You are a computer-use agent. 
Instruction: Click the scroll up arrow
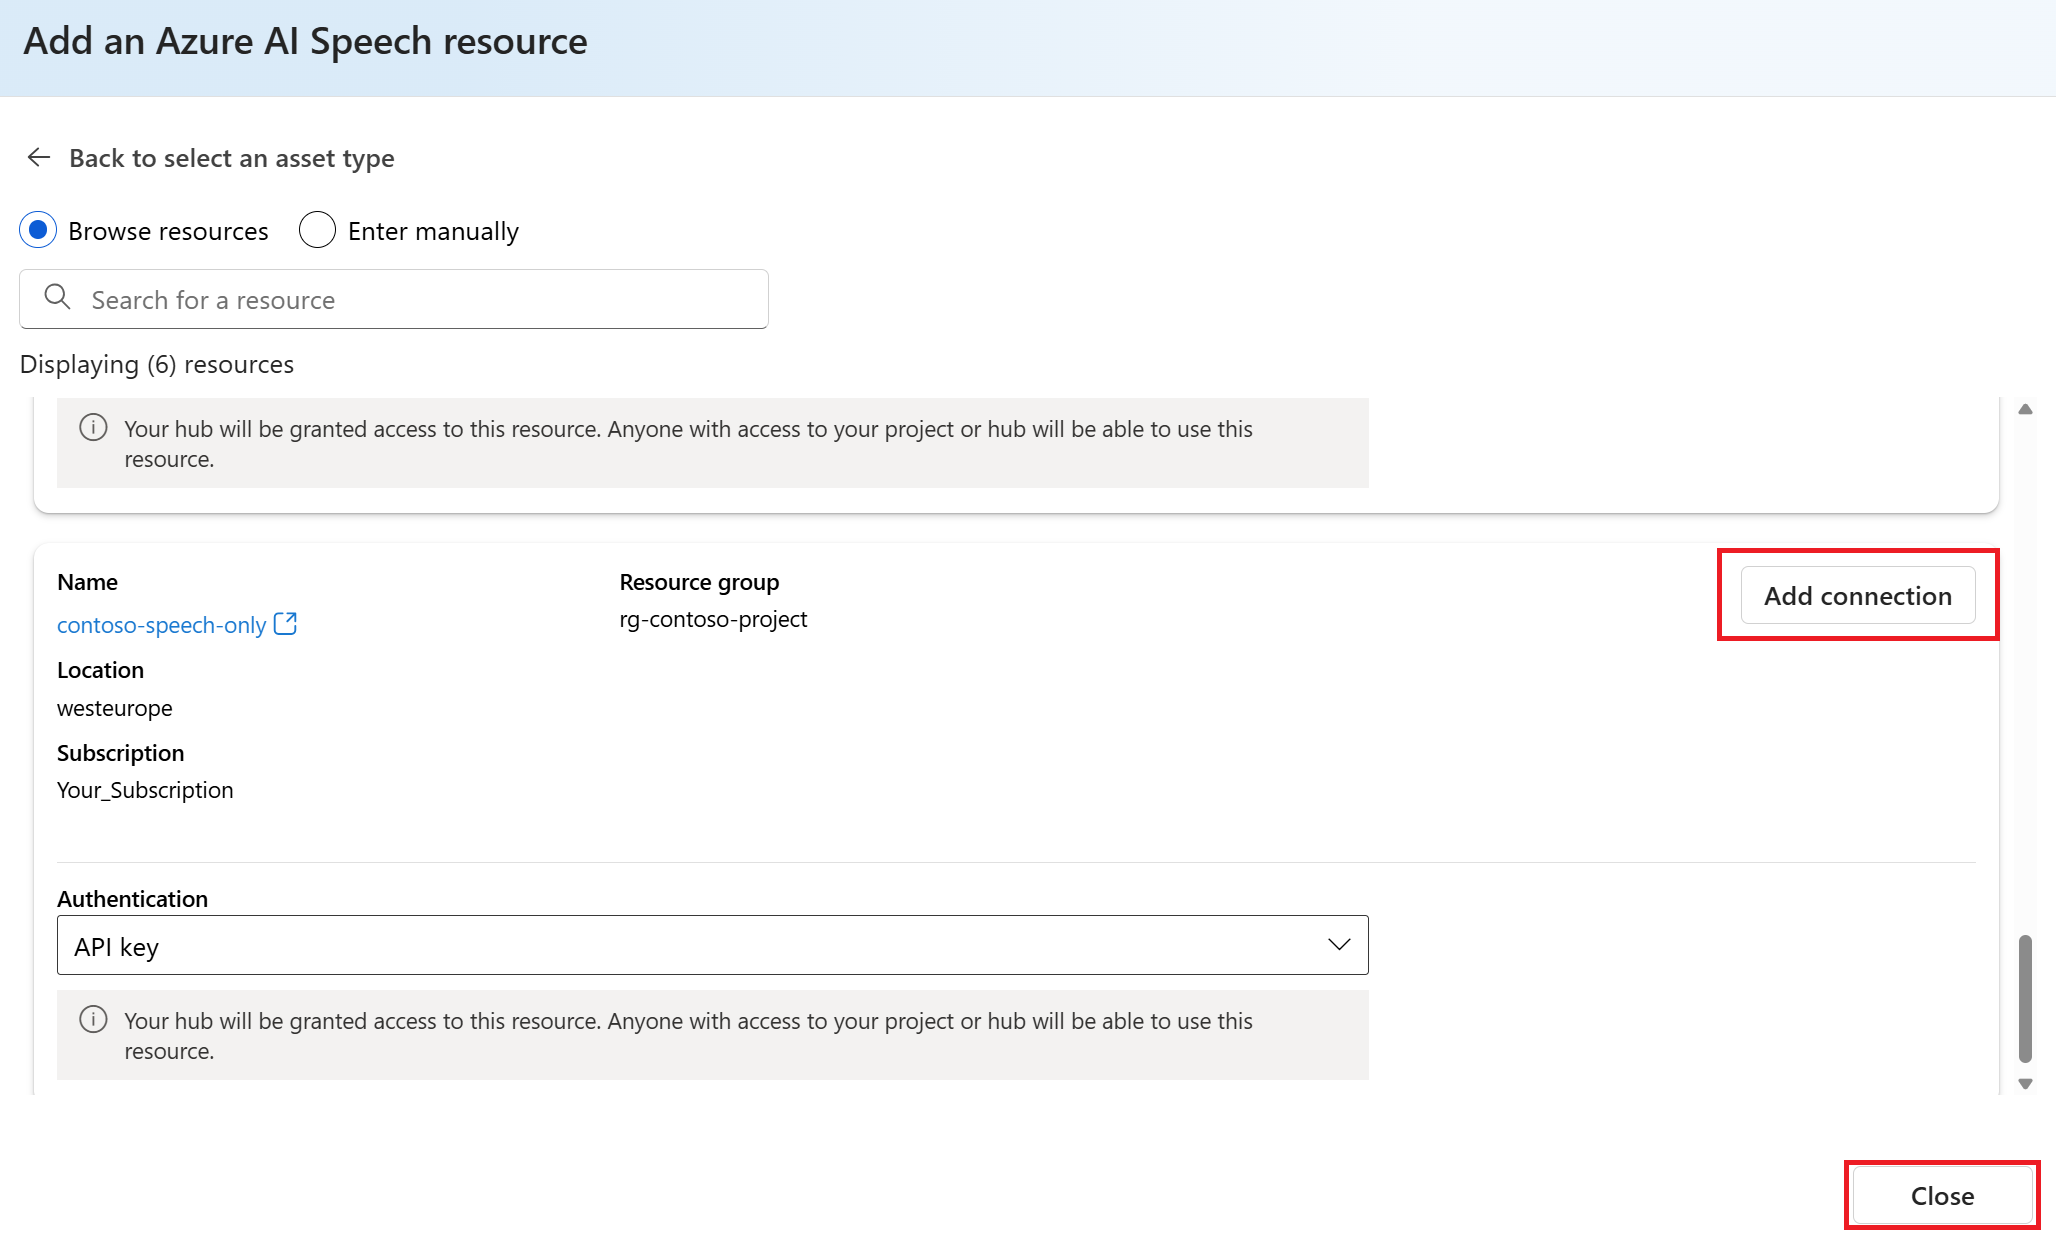coord(2025,409)
